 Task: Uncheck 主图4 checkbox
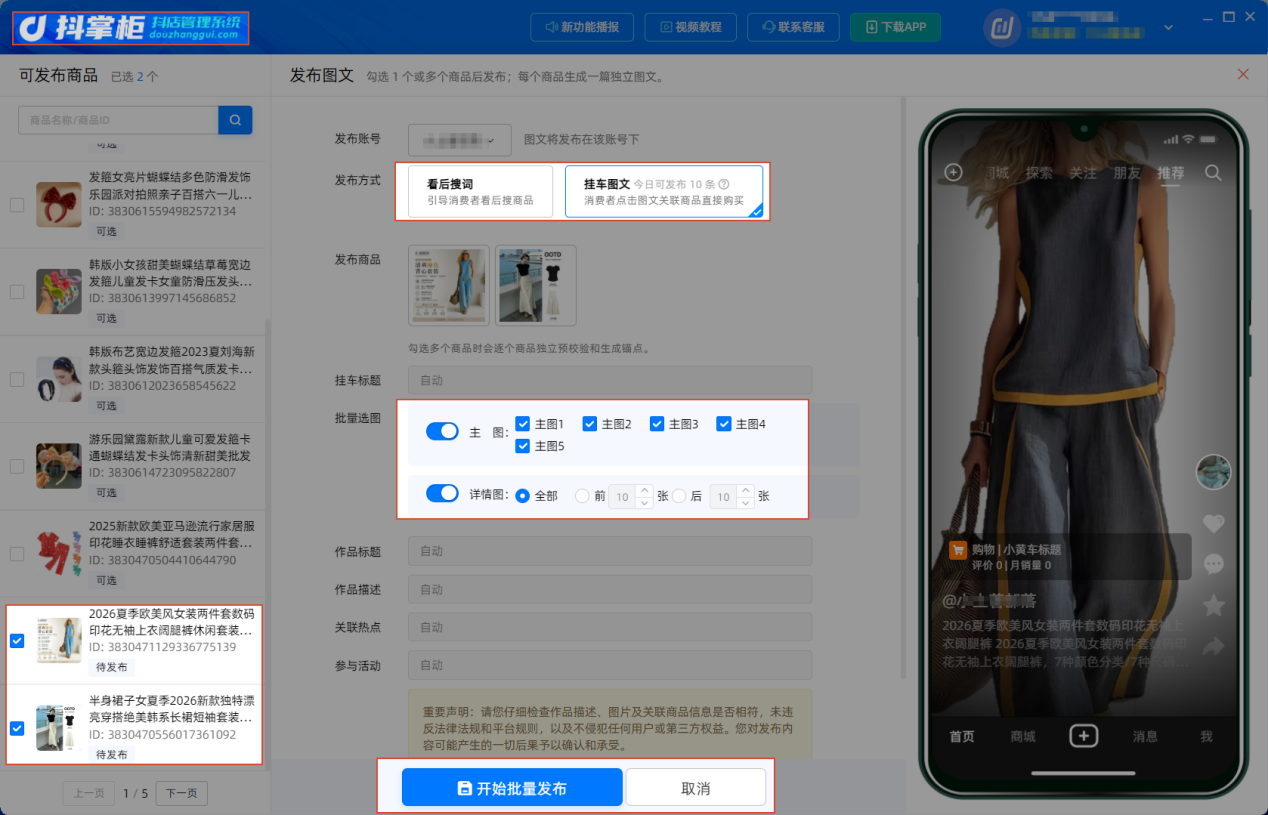(723, 424)
